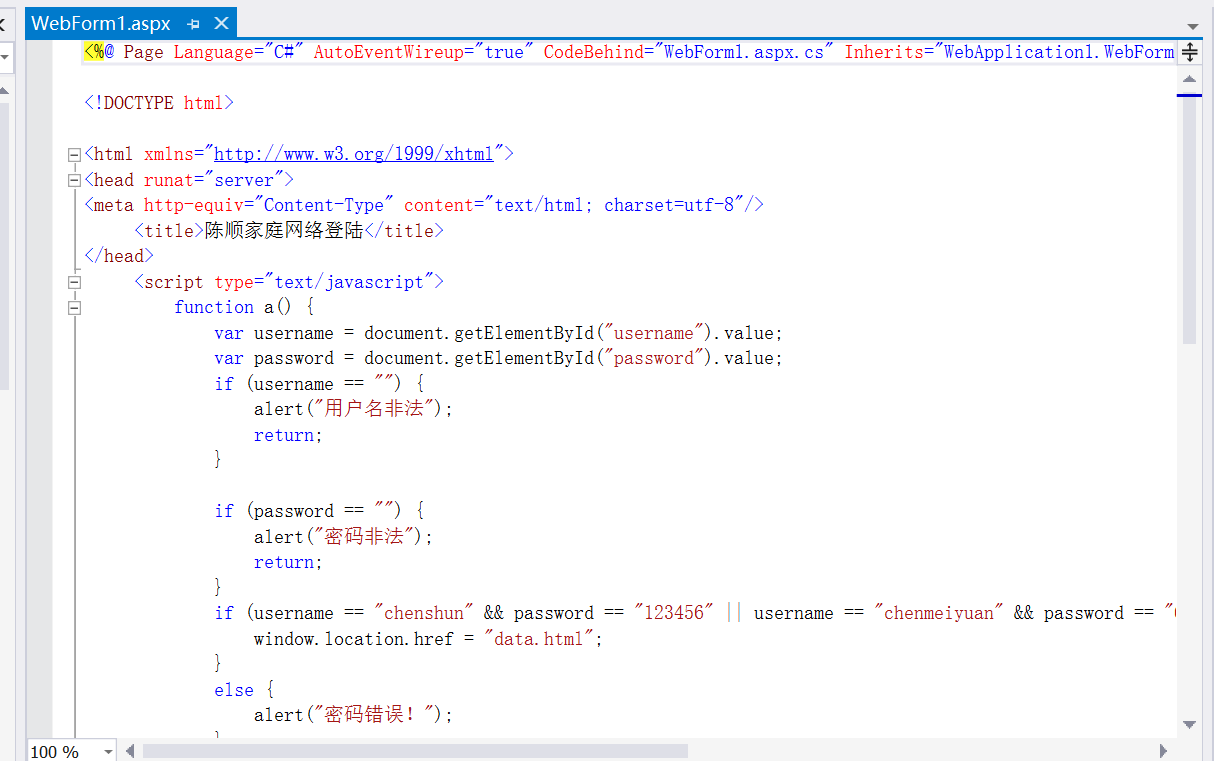Collapse the head runat server block
The height and width of the screenshot is (761, 1214).
click(74, 181)
